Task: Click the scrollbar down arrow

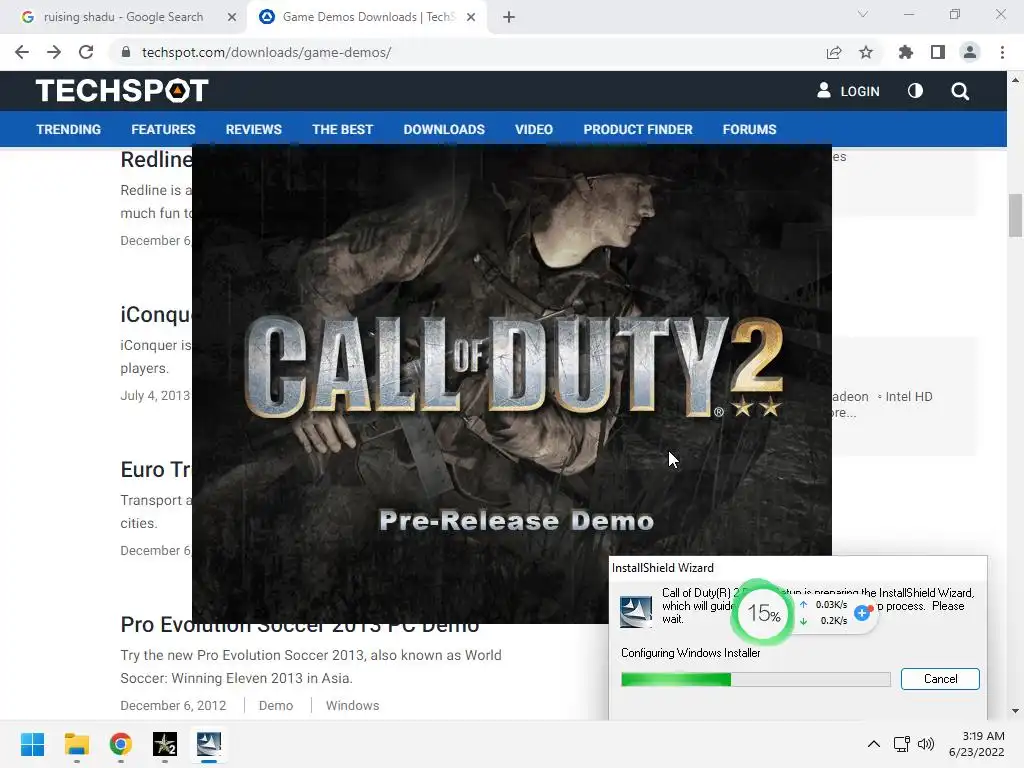Action: point(1015,711)
